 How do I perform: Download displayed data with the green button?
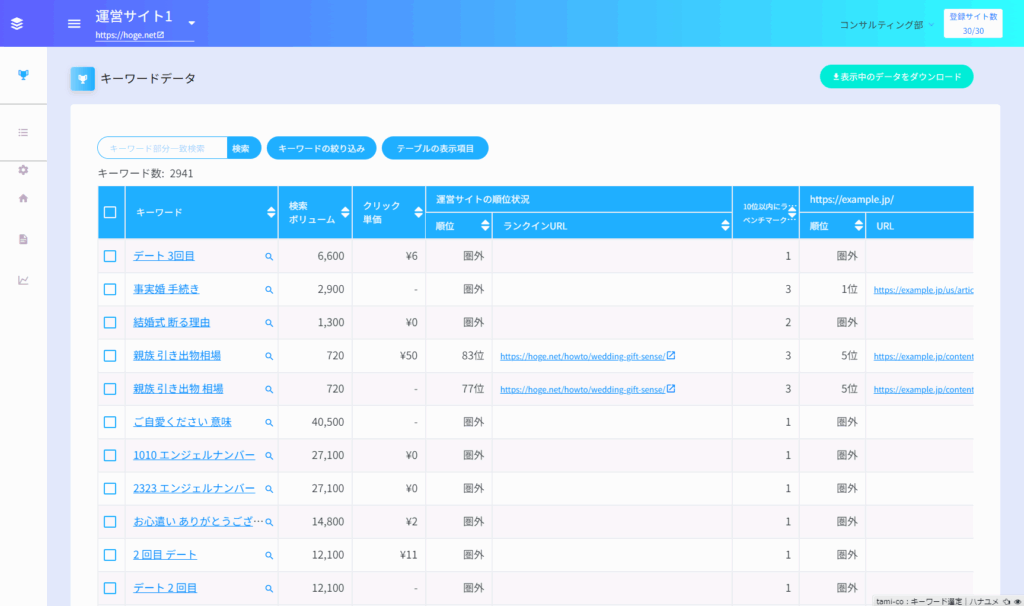(x=896, y=77)
